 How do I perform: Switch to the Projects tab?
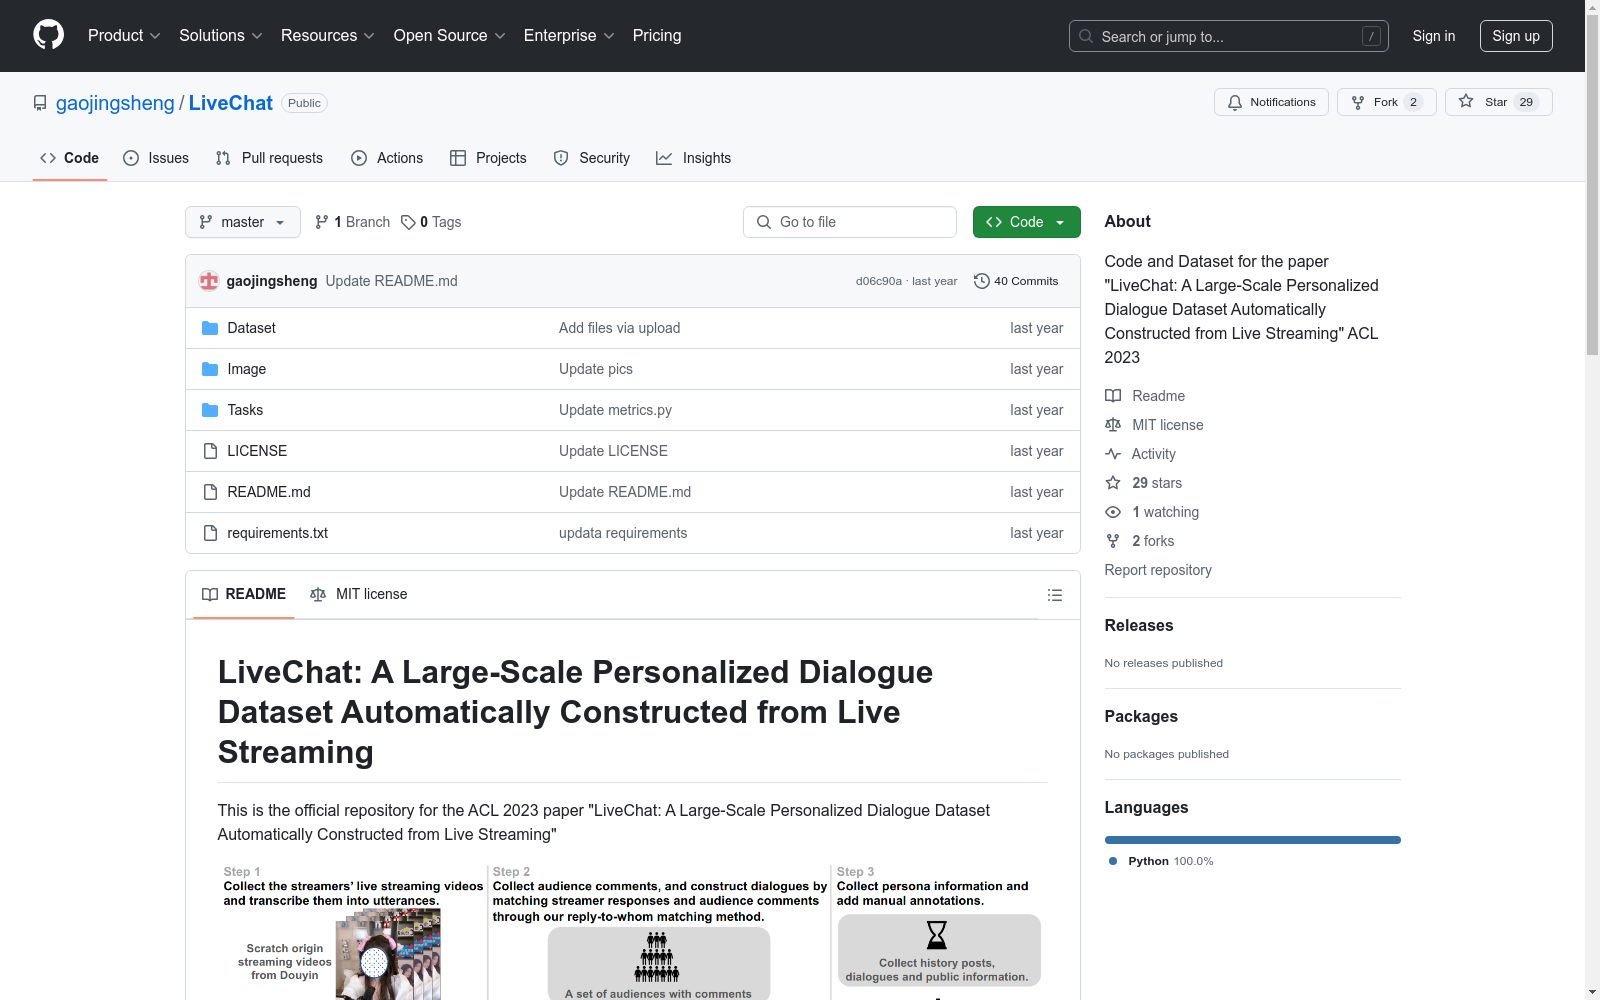point(488,158)
